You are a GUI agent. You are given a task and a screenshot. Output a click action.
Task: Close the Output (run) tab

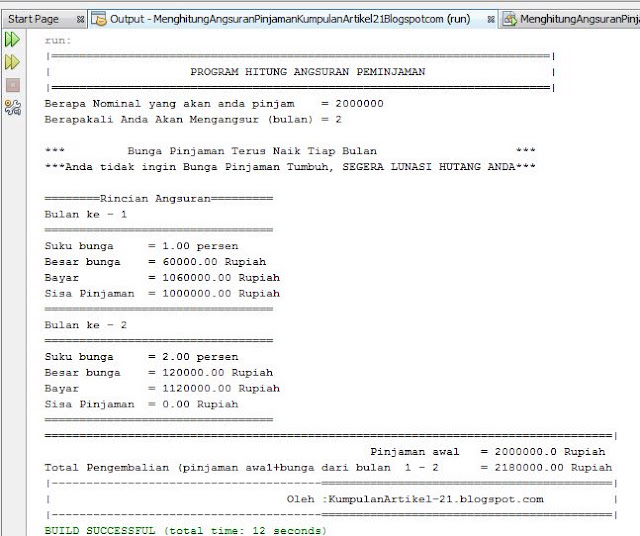[491, 19]
